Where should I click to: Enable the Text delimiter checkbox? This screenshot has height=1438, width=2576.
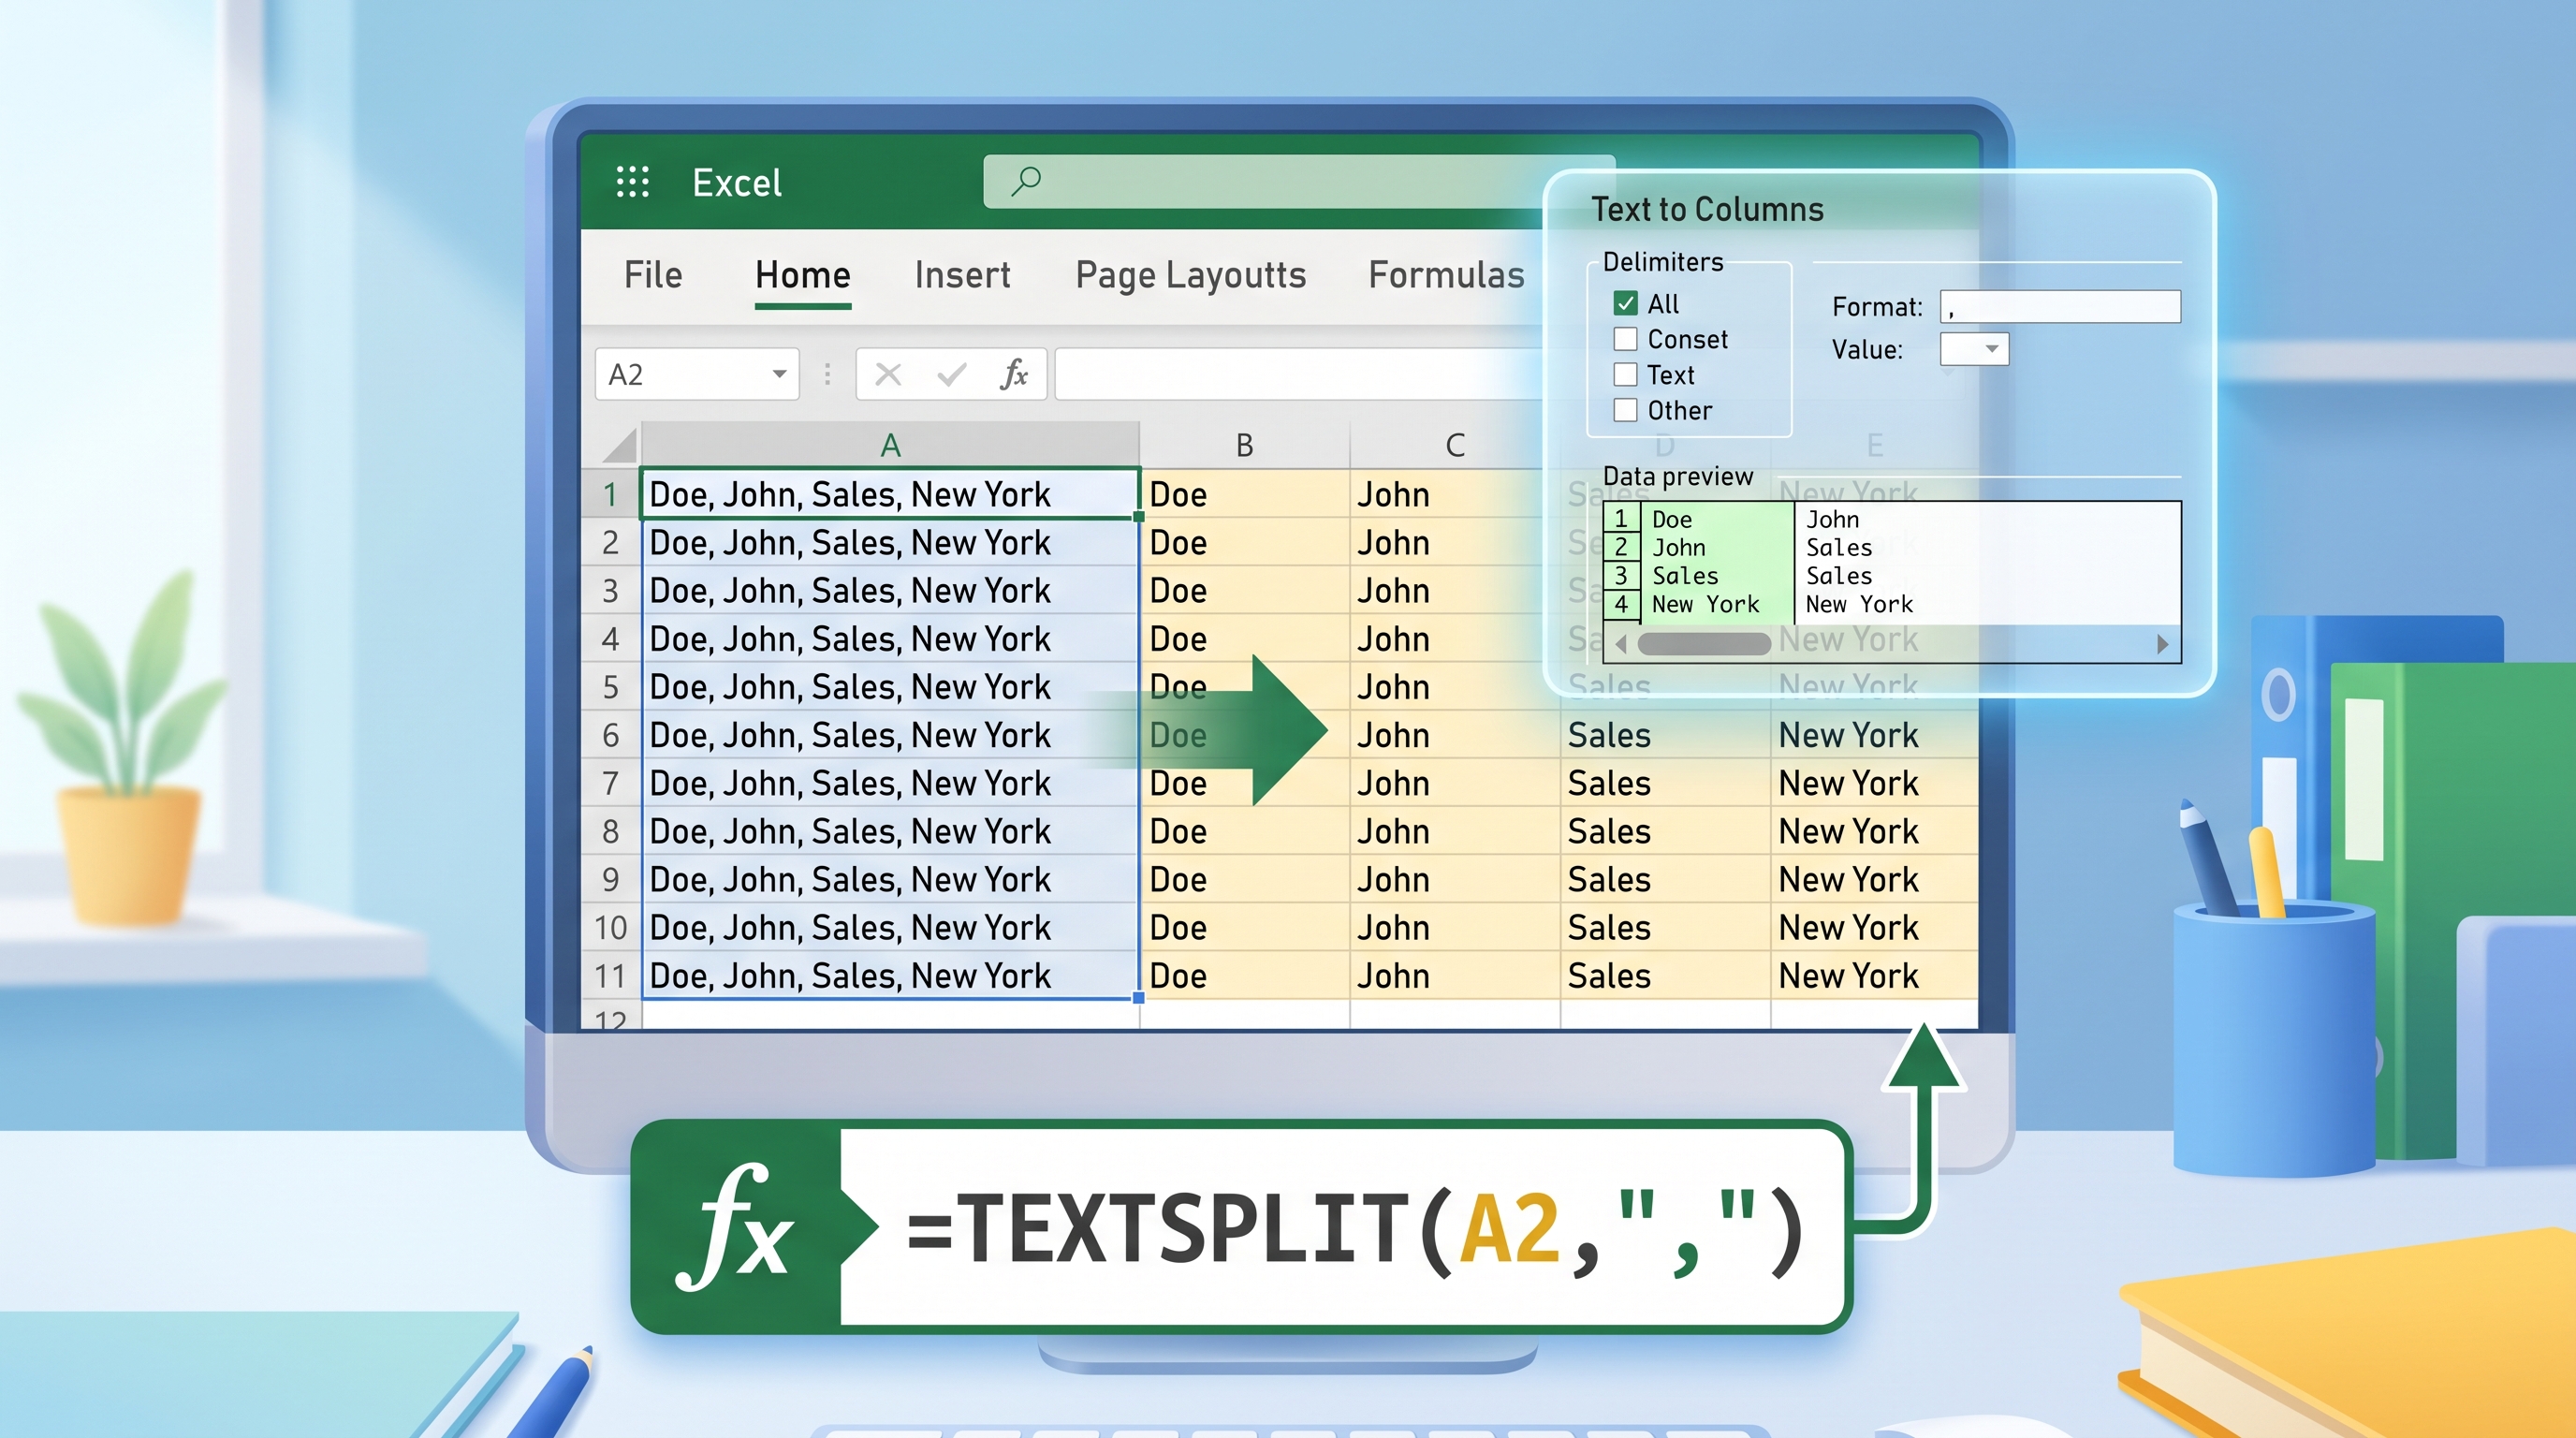click(1625, 375)
